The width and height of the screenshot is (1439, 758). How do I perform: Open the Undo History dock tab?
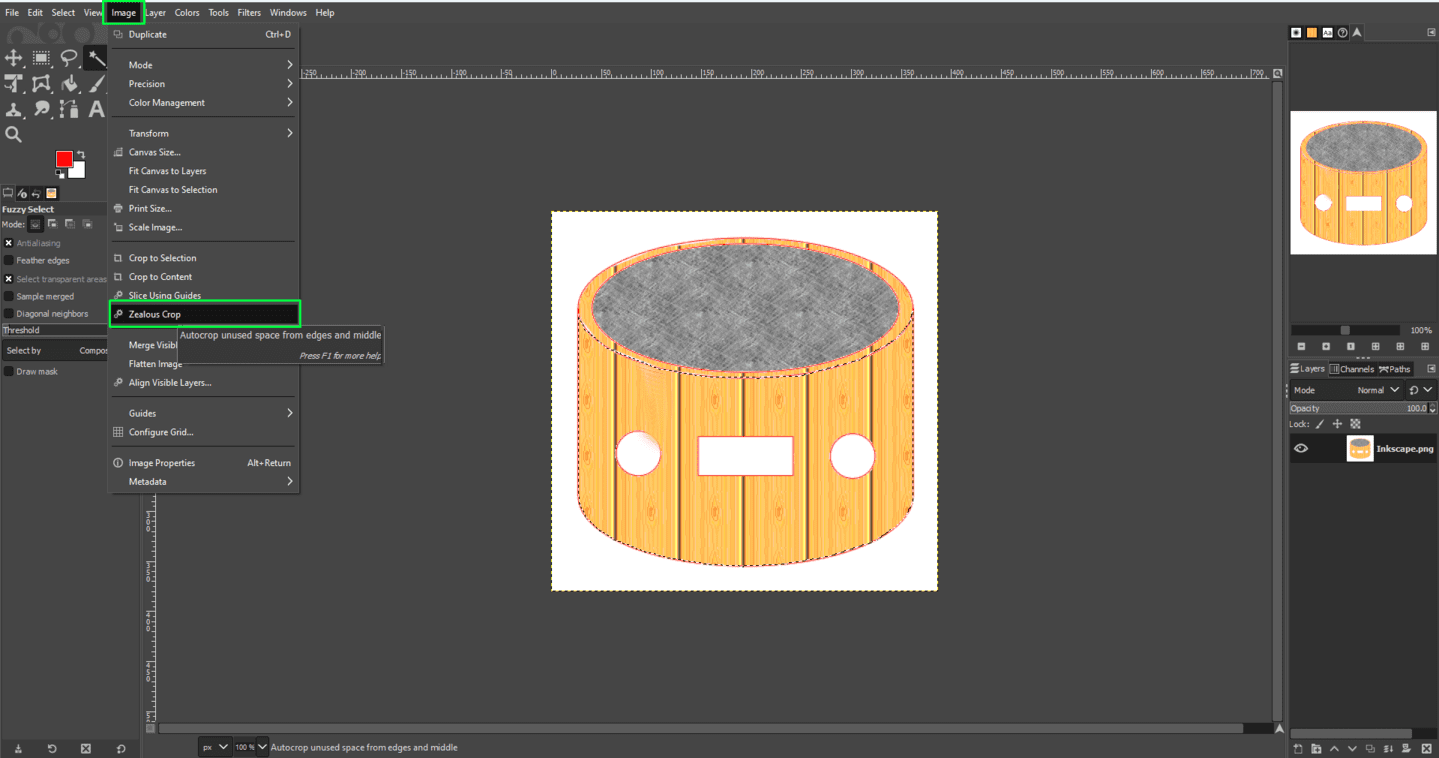point(36,193)
